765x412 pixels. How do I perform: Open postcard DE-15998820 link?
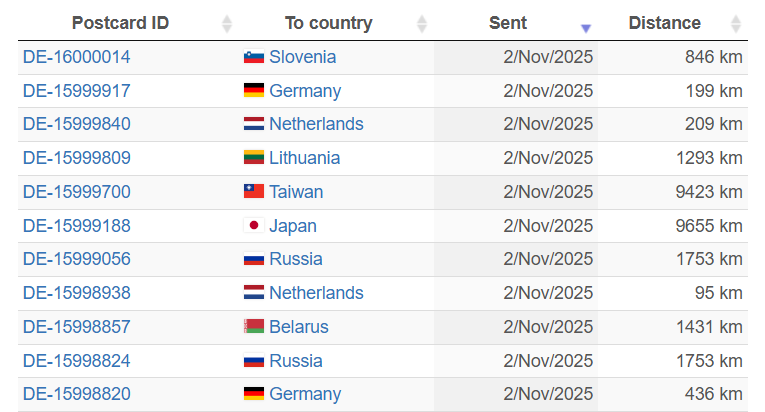click(x=76, y=394)
